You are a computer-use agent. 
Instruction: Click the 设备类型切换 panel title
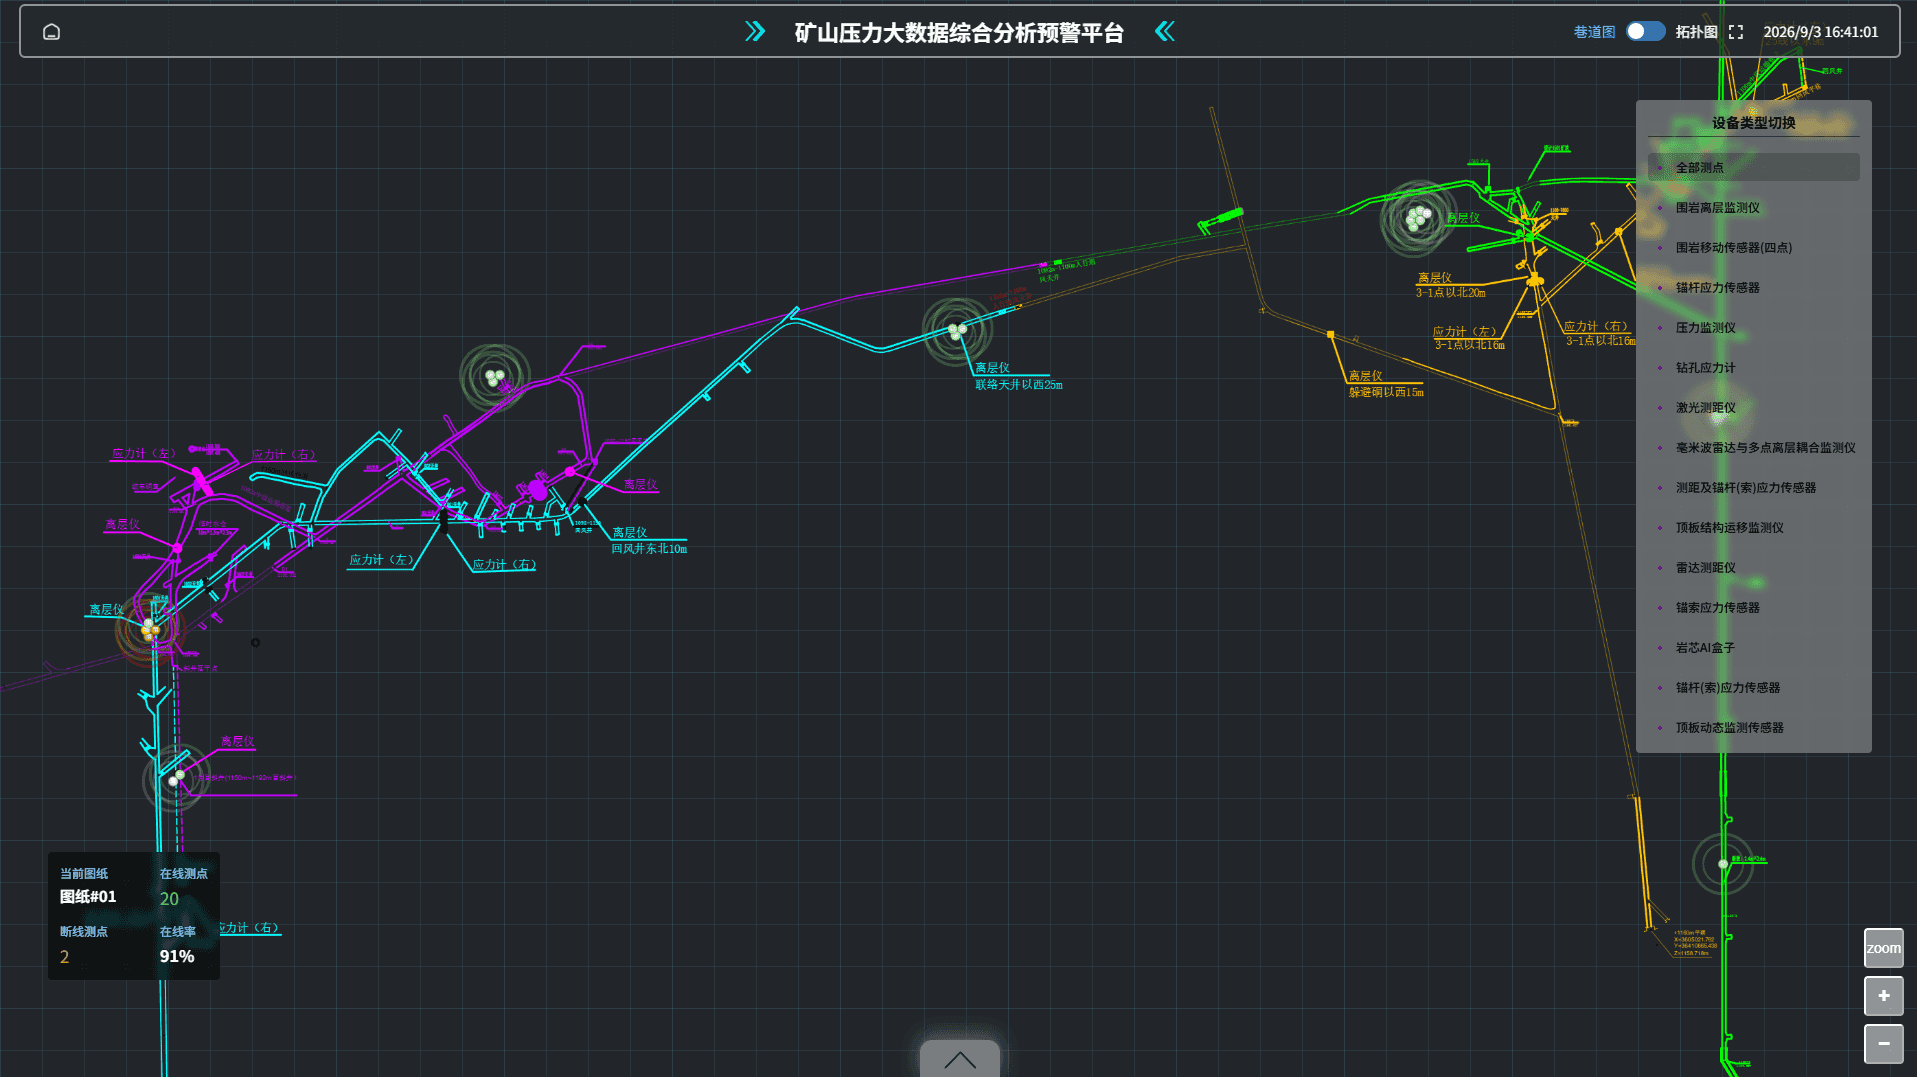click(1753, 123)
